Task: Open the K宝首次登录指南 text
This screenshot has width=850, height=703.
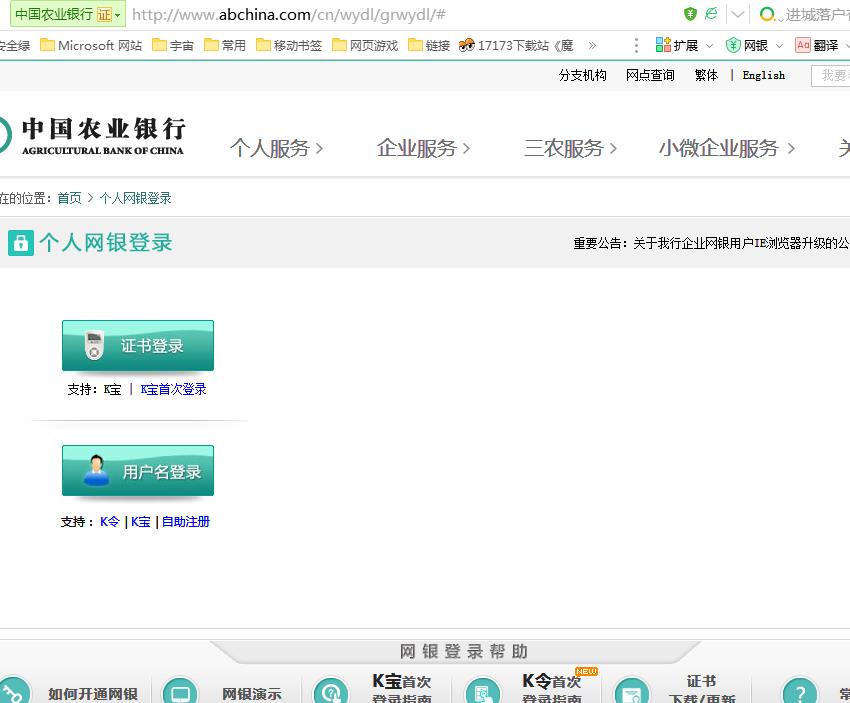Action: tap(402, 688)
